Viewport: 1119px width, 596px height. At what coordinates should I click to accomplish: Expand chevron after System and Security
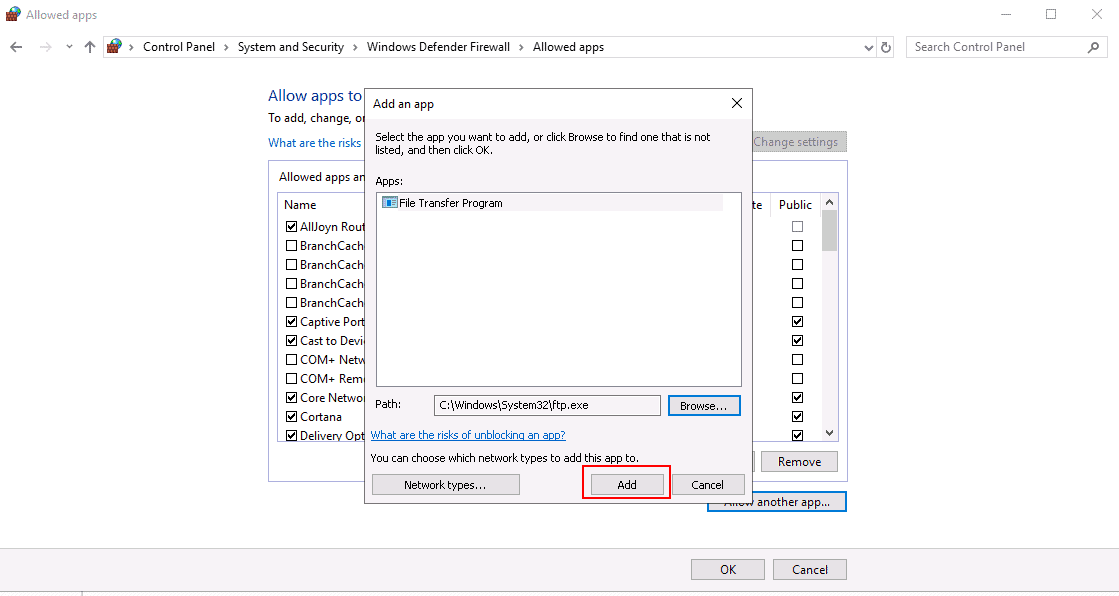point(355,47)
